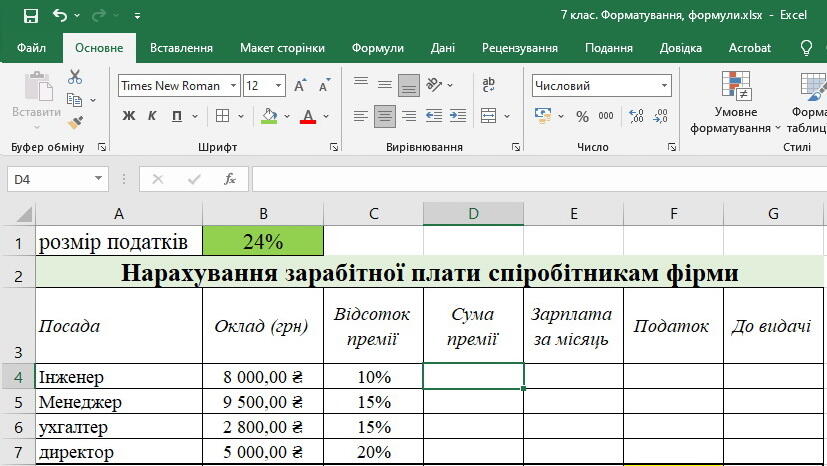This screenshot has width=827, height=466.
Task: Click the Tell Me lightbulb icon
Action: [x=806, y=48]
